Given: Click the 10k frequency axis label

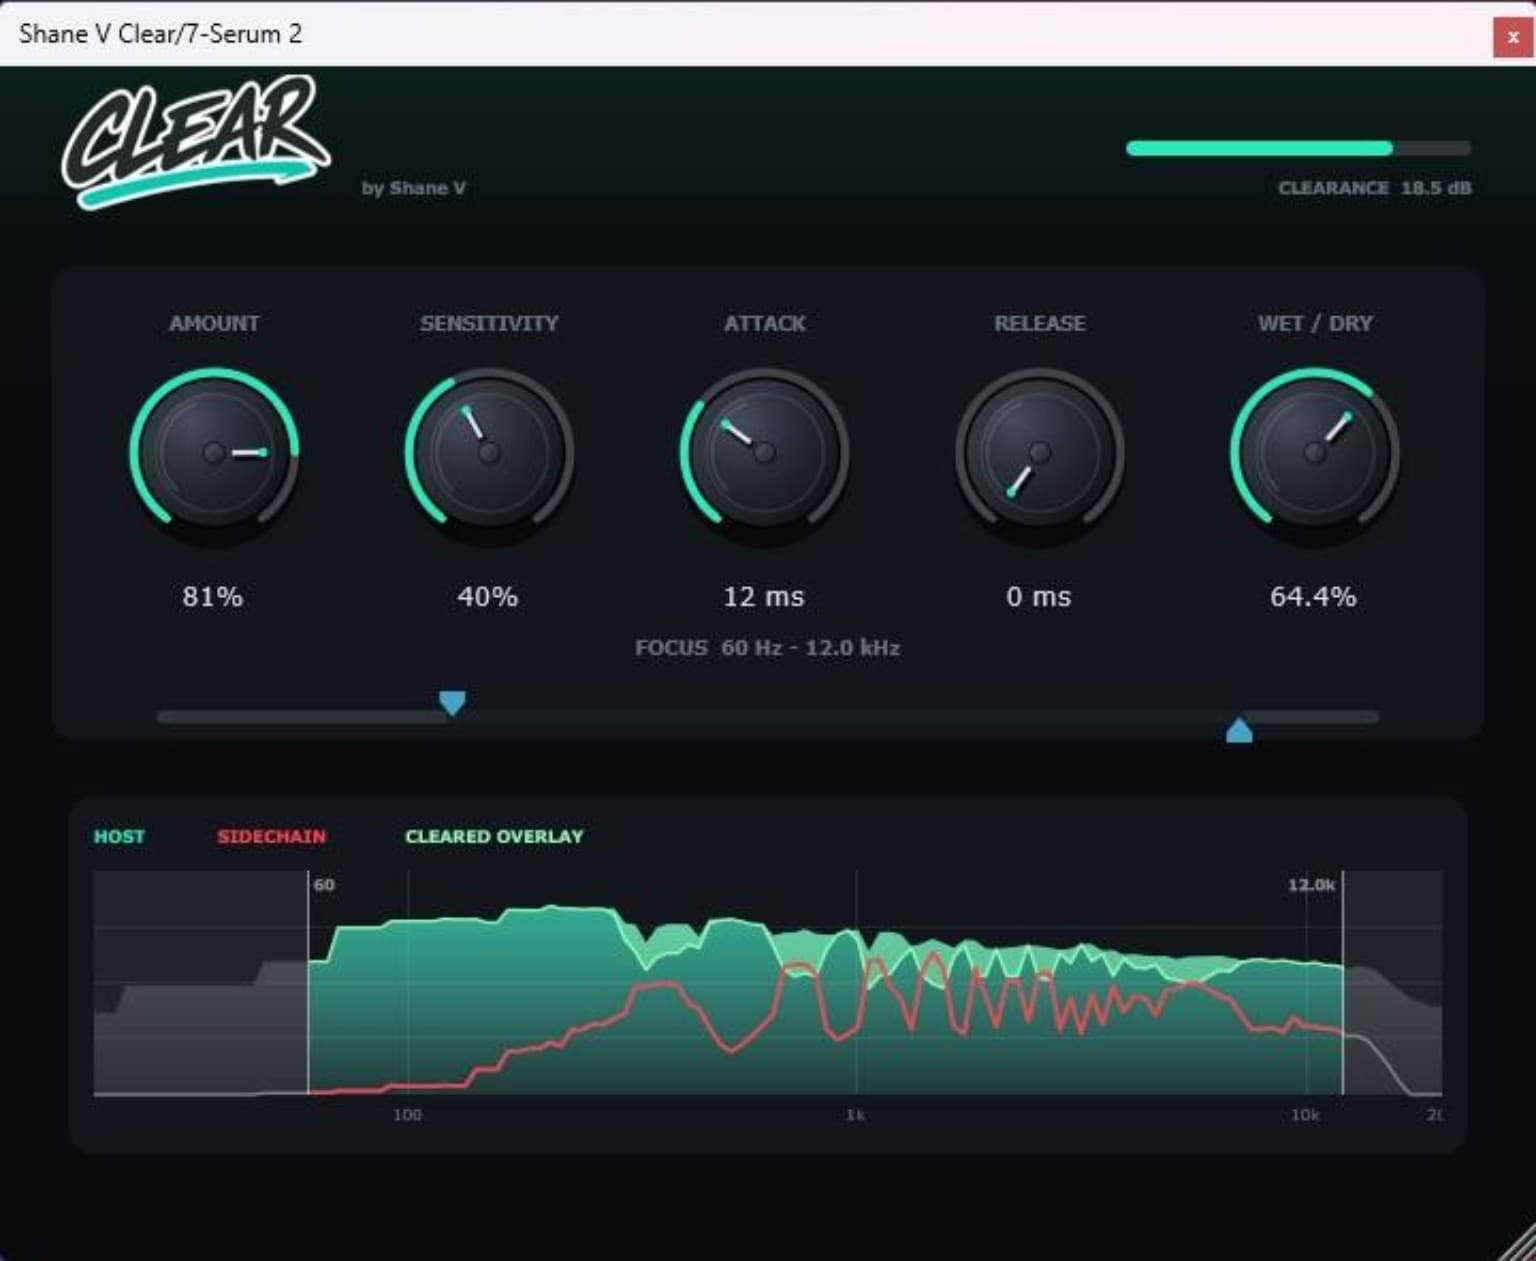Looking at the screenshot, I should pos(1305,1114).
